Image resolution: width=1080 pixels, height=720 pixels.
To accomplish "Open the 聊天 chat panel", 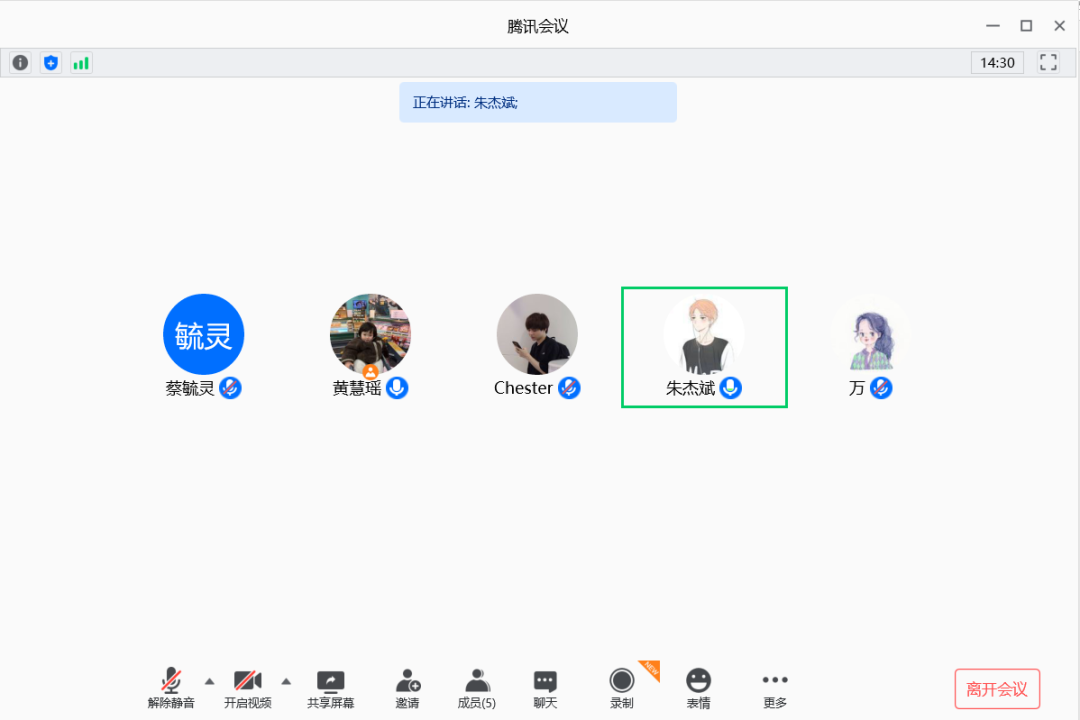I will (545, 688).
